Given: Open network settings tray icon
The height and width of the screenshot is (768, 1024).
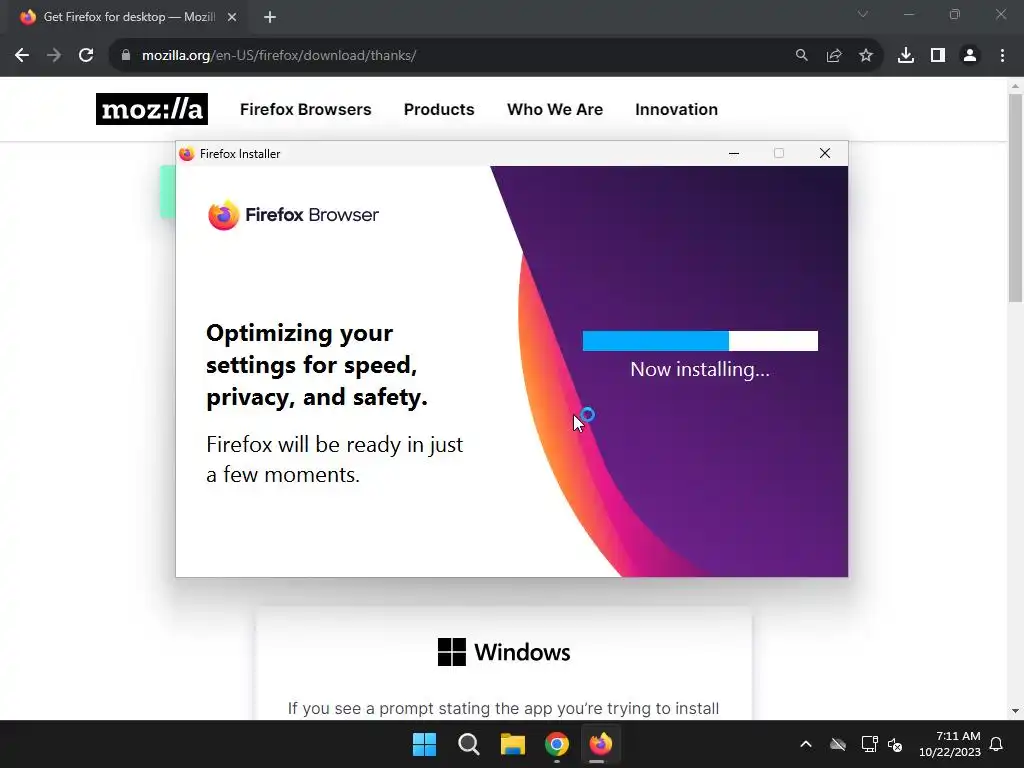Looking at the screenshot, I should pos(869,744).
